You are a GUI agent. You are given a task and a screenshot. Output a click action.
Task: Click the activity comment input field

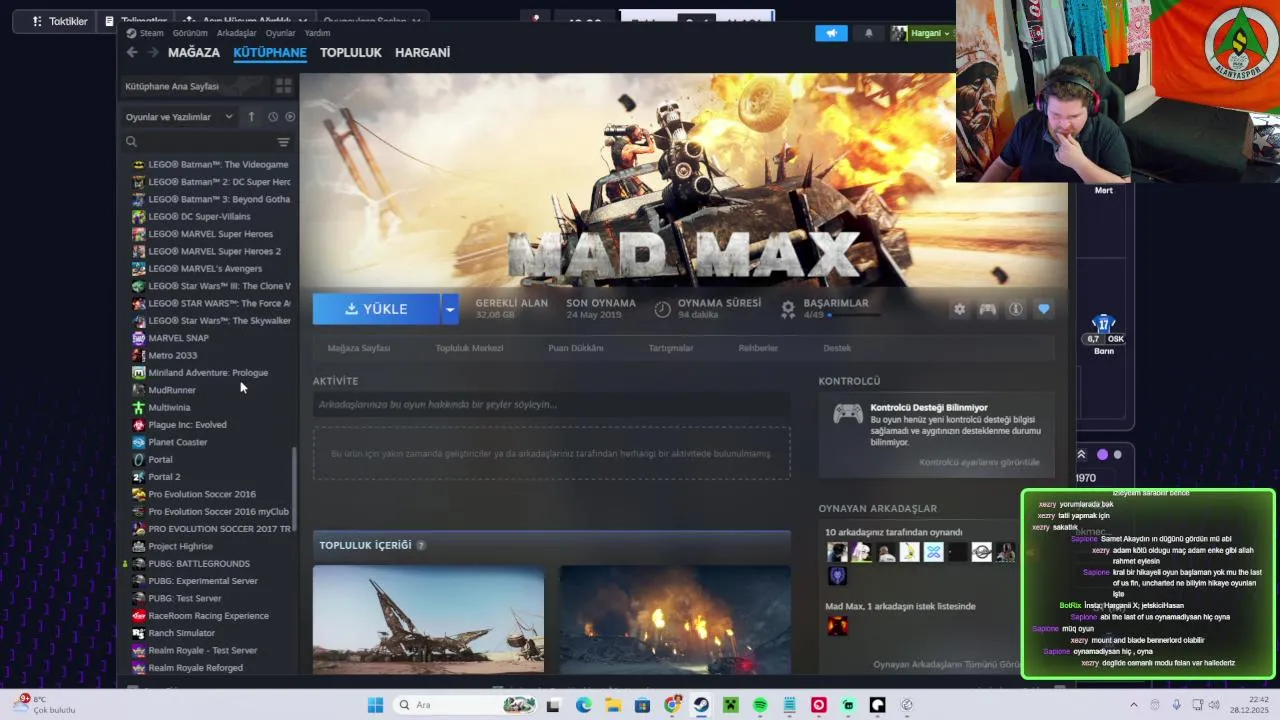[x=551, y=404]
